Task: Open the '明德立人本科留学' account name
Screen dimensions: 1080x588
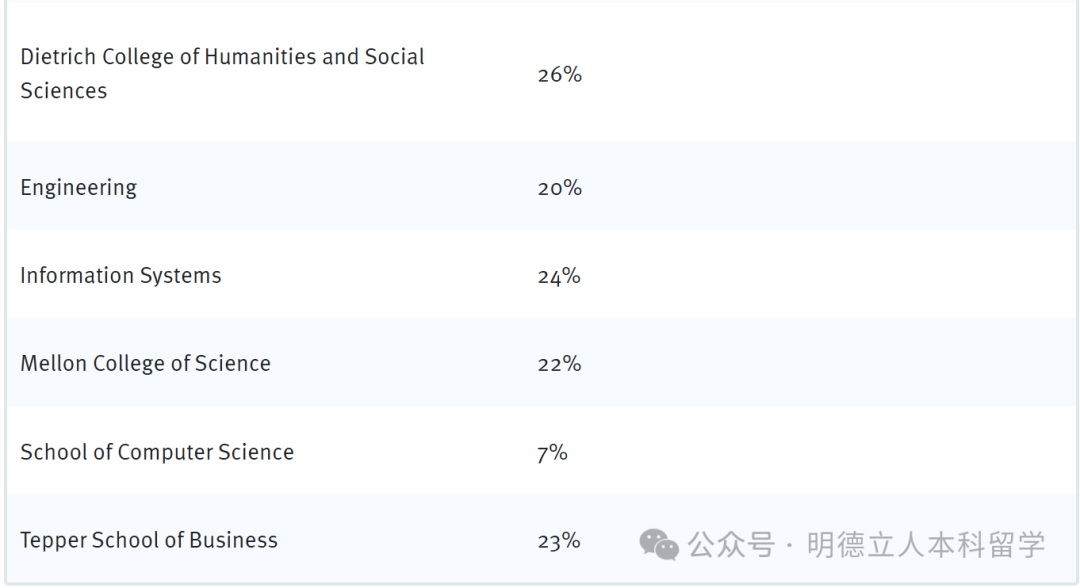Action: point(925,544)
